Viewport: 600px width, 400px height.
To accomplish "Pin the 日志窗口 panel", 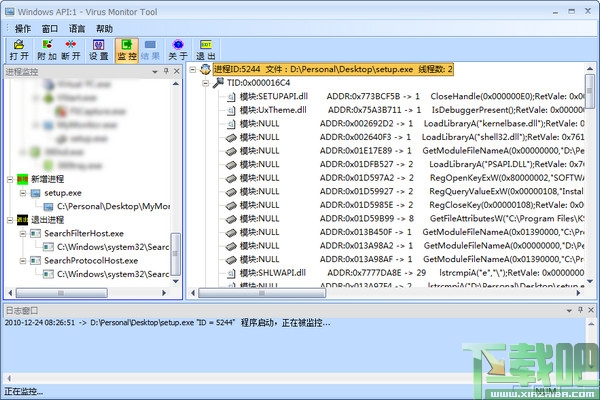I will click(580, 310).
